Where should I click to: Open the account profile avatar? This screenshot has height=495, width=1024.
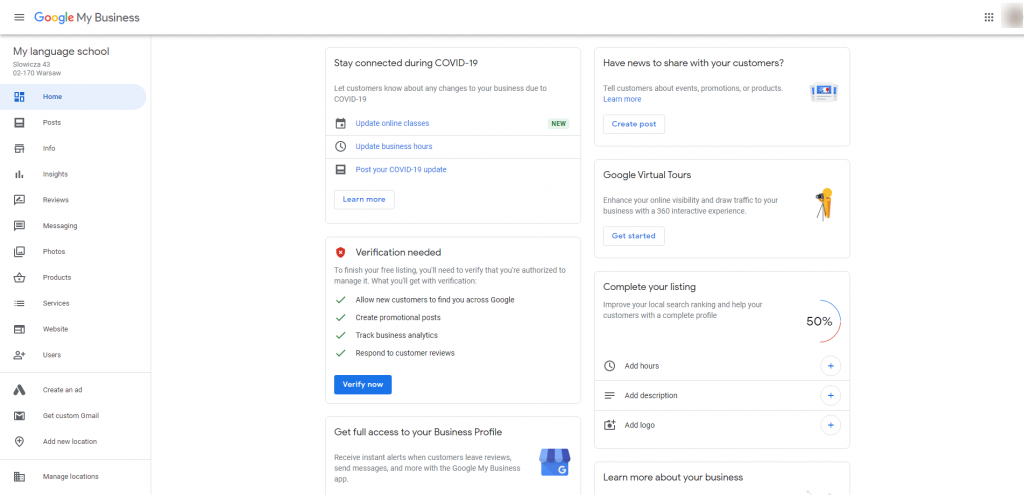point(1012,18)
